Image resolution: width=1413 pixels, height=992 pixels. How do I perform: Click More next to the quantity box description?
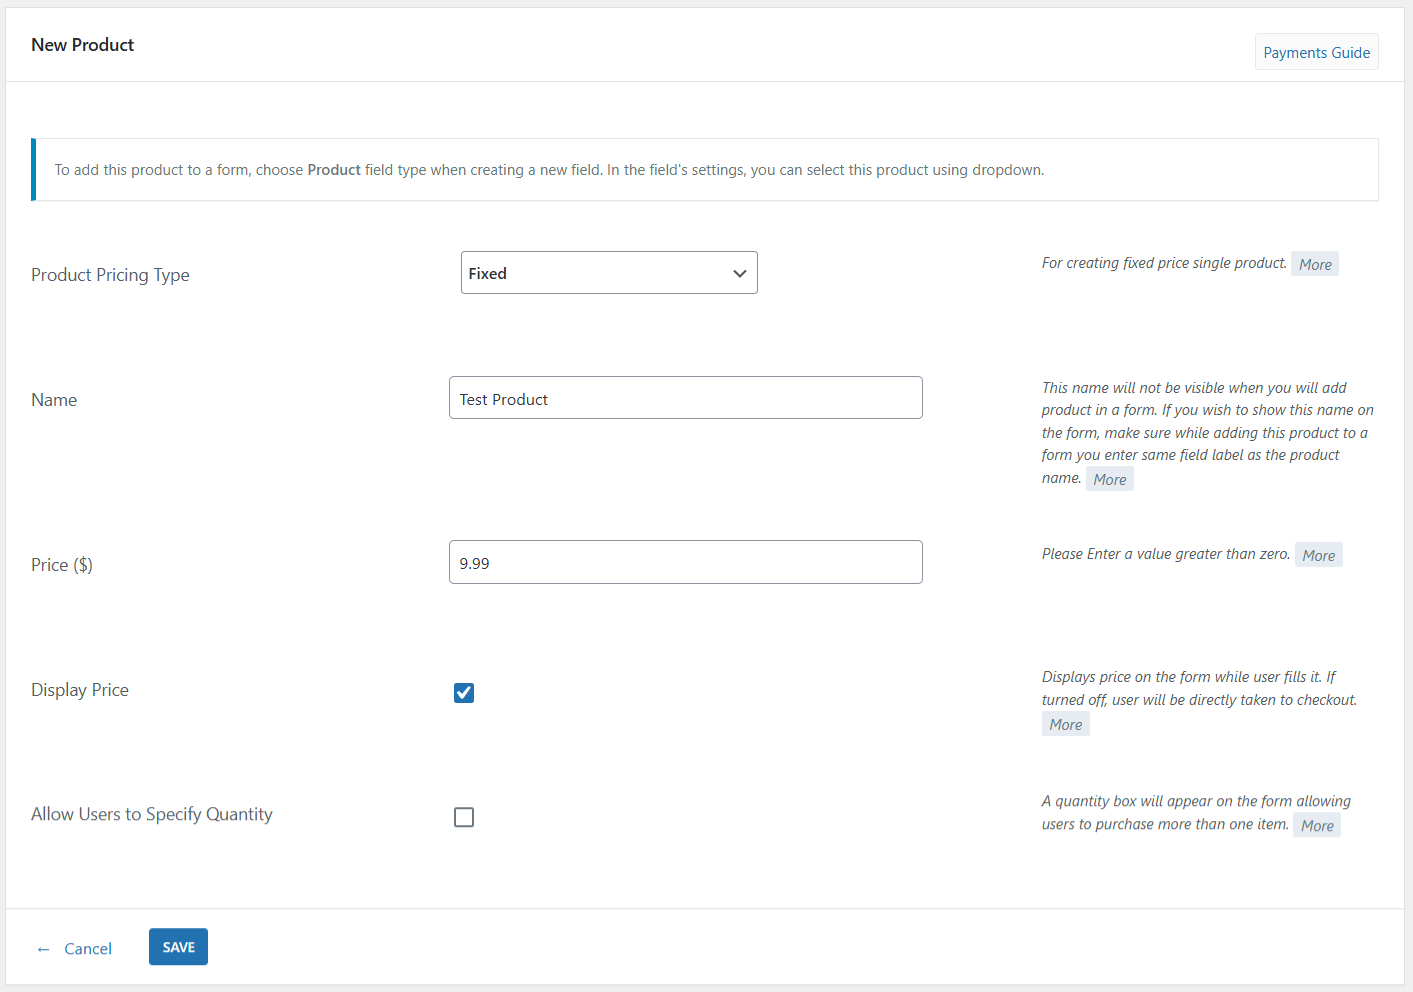(x=1317, y=826)
